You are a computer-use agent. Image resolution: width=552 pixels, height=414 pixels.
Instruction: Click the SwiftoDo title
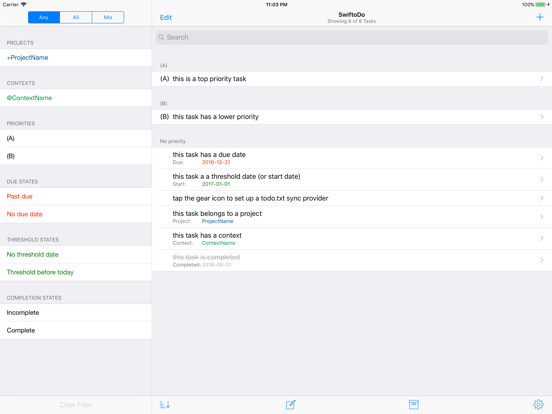coord(351,14)
